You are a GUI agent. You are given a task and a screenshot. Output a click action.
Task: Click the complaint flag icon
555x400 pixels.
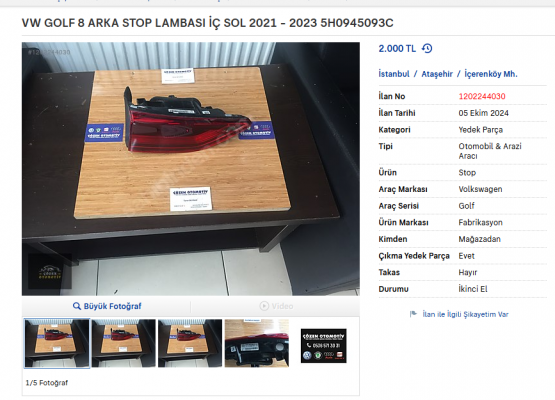coord(413,314)
